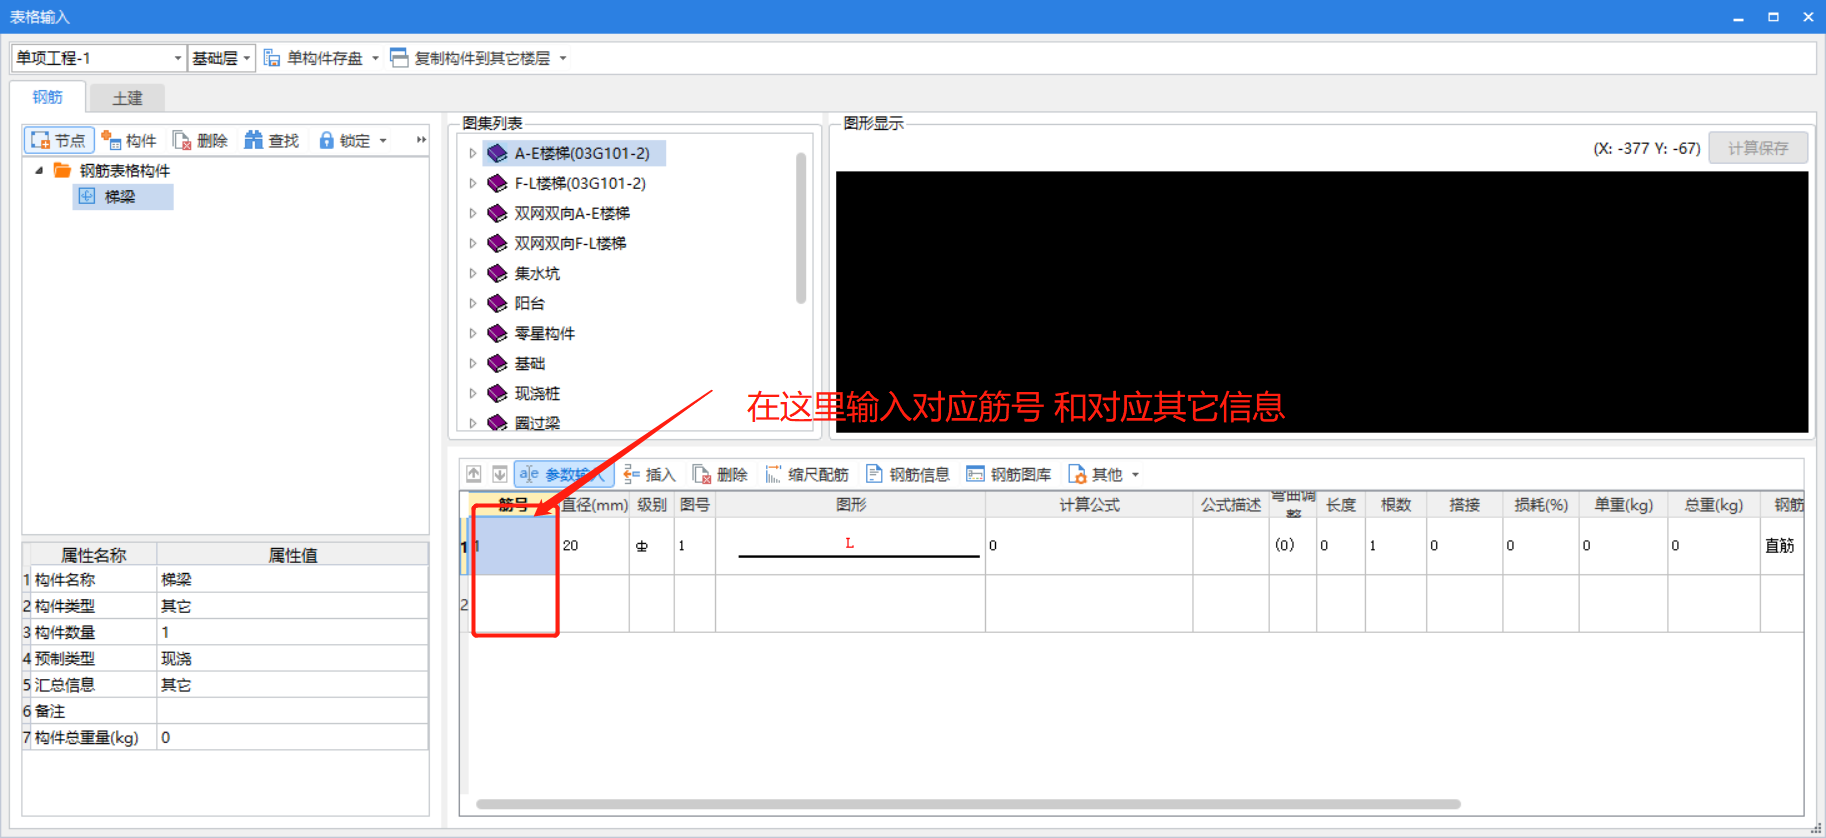The image size is (1826, 838).
Task: Click the 备注 value field
Action: click(x=292, y=711)
